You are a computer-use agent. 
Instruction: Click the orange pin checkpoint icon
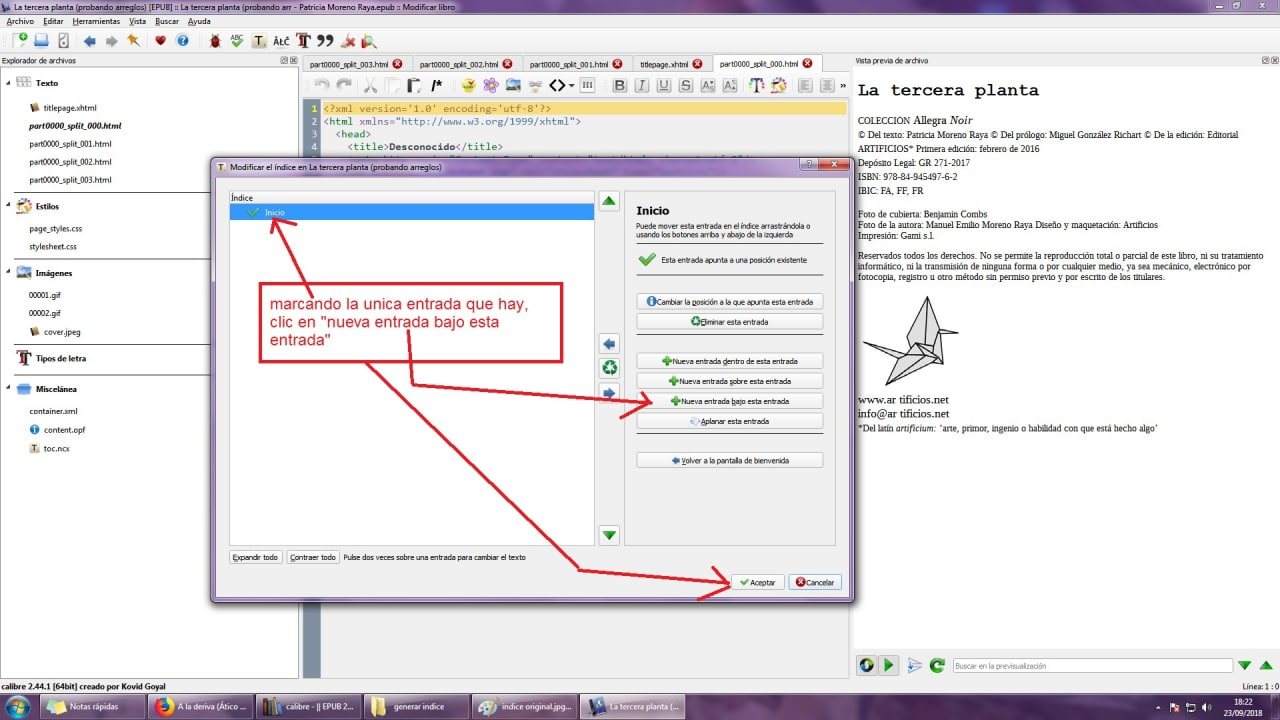click(133, 41)
